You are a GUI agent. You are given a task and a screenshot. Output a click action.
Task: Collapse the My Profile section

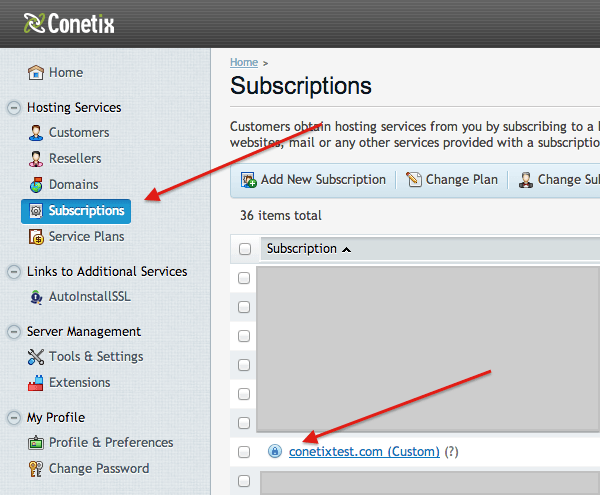click(14, 418)
